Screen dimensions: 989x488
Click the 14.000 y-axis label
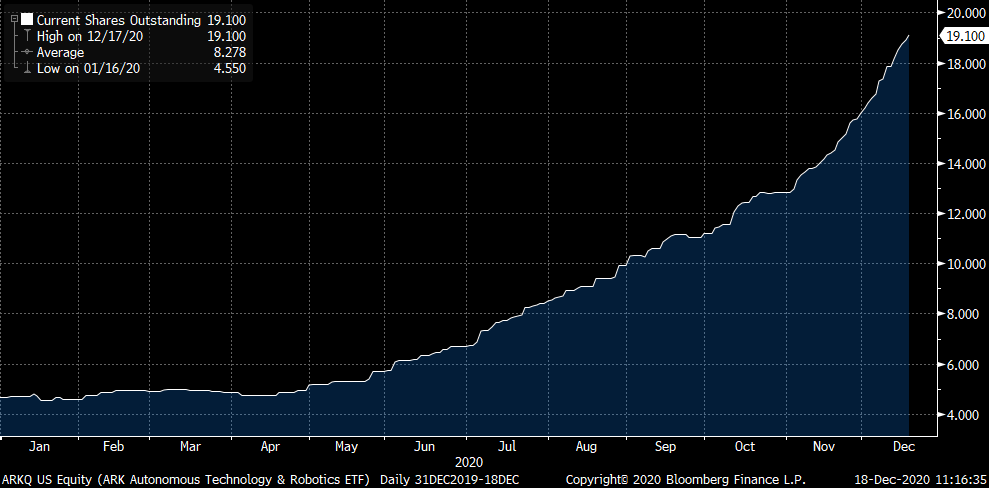pyautogui.click(x=966, y=164)
